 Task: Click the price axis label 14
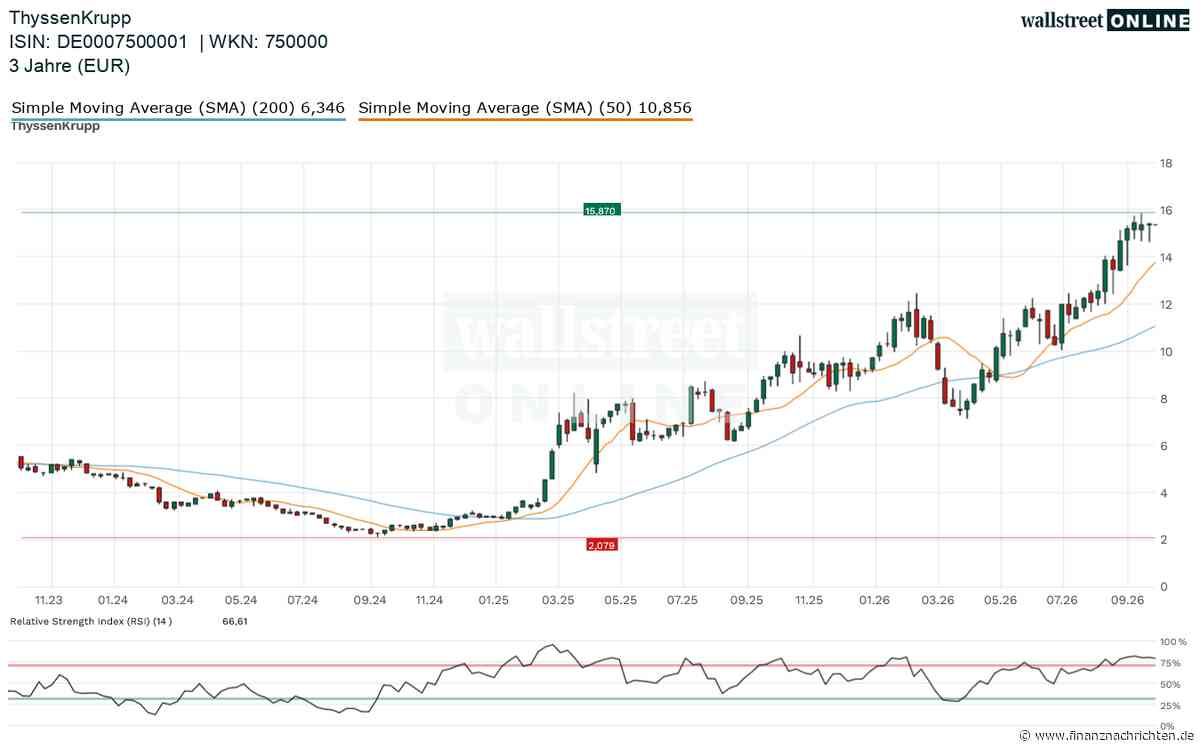click(1165, 257)
